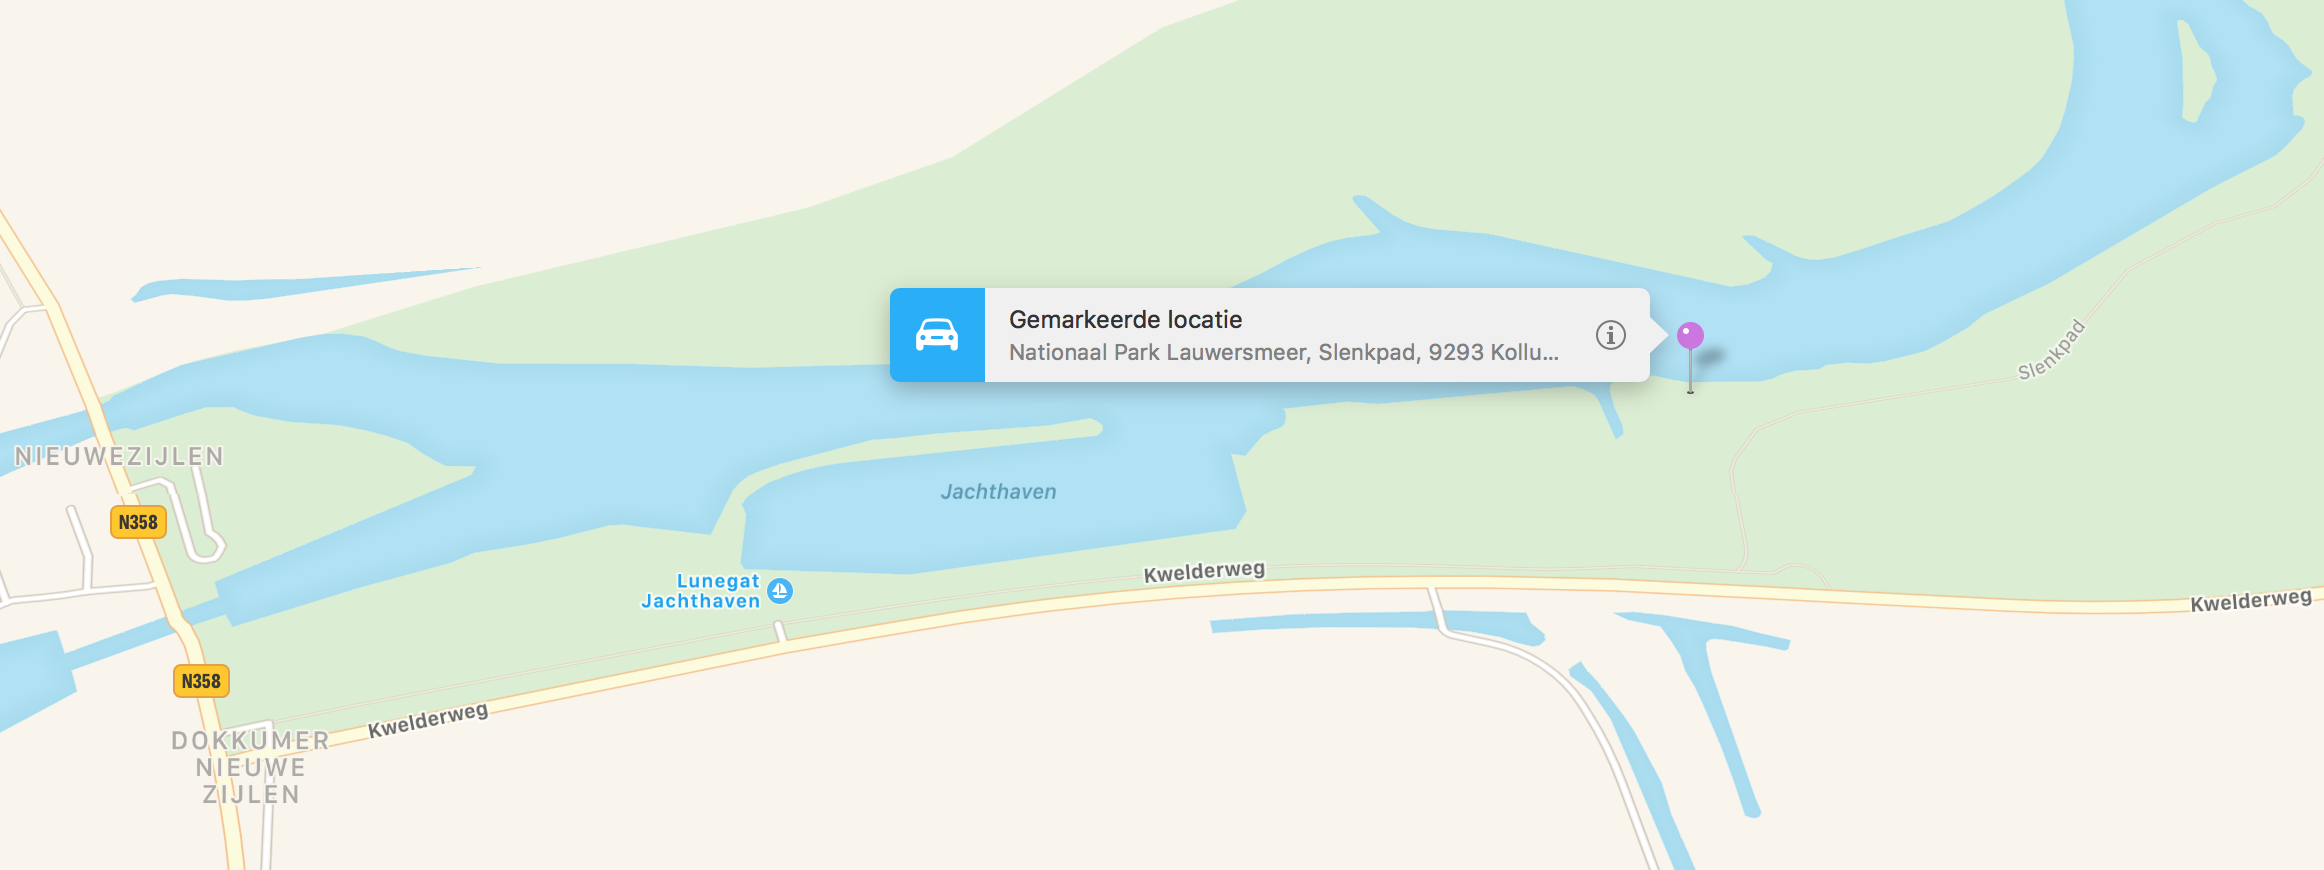Select the purple map pin
The width and height of the screenshot is (2324, 870).
point(1690,336)
